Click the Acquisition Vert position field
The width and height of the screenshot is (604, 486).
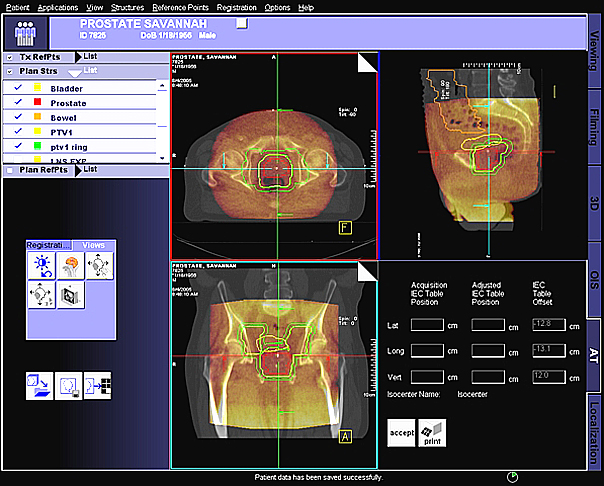(x=427, y=377)
